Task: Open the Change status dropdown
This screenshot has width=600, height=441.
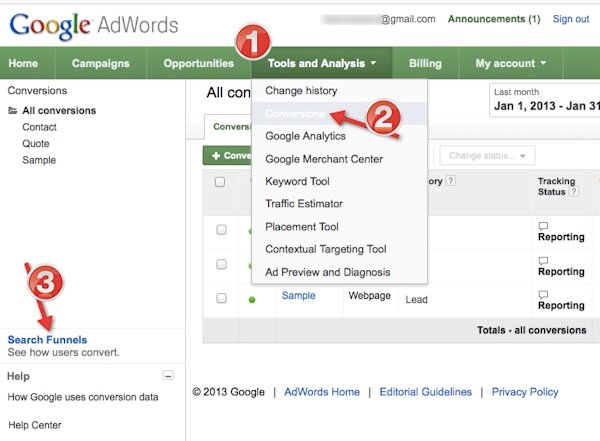Action: [x=487, y=155]
